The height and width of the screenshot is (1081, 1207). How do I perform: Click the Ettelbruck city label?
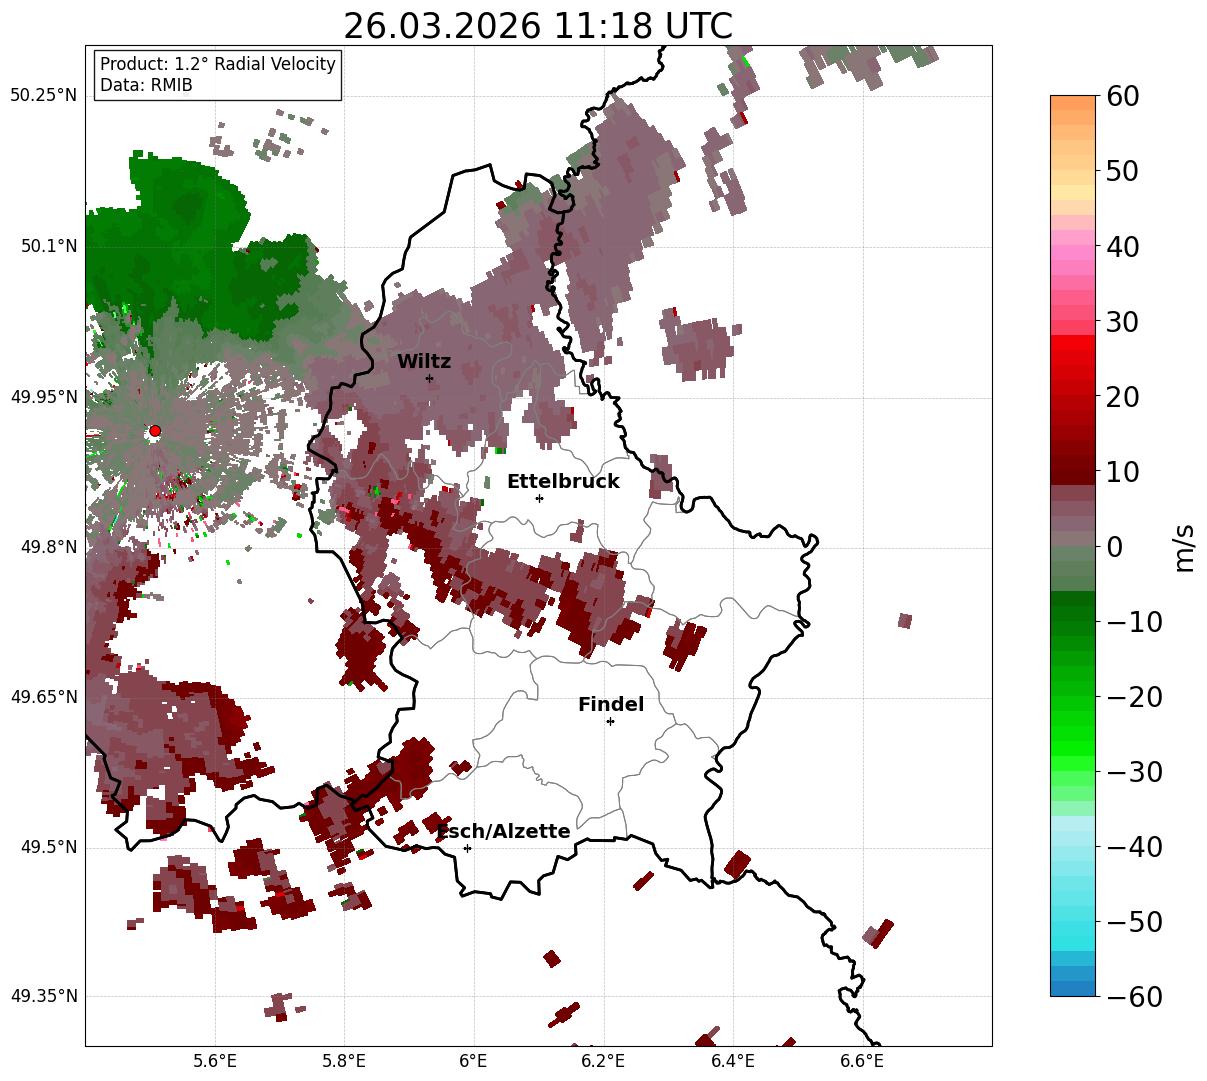(563, 482)
